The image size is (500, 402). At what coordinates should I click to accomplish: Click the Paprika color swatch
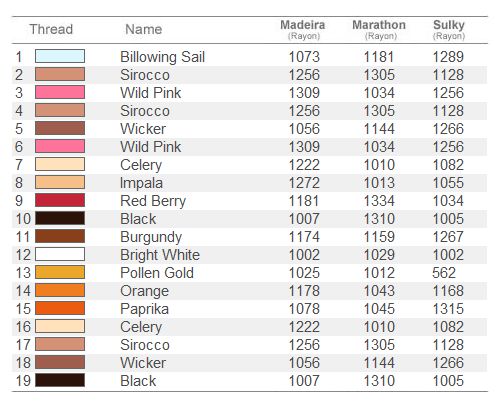(60, 308)
